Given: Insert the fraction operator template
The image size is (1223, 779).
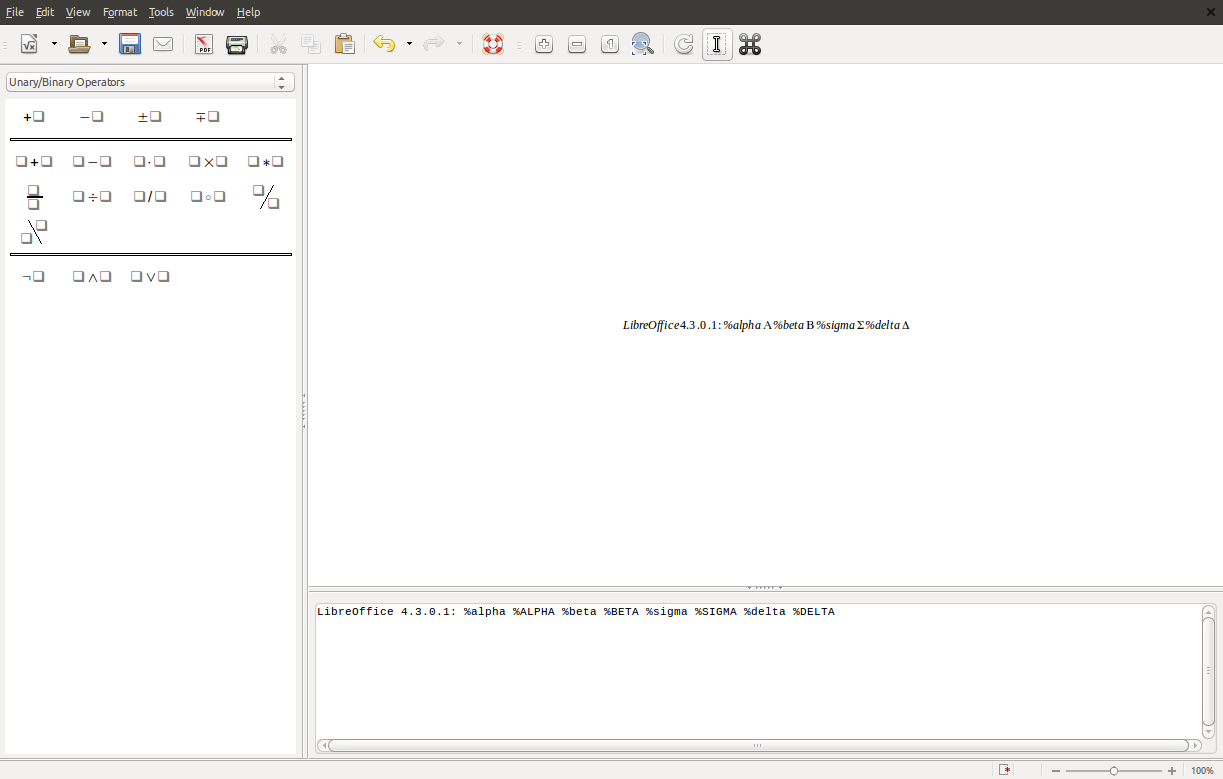Looking at the screenshot, I should click(x=34, y=197).
